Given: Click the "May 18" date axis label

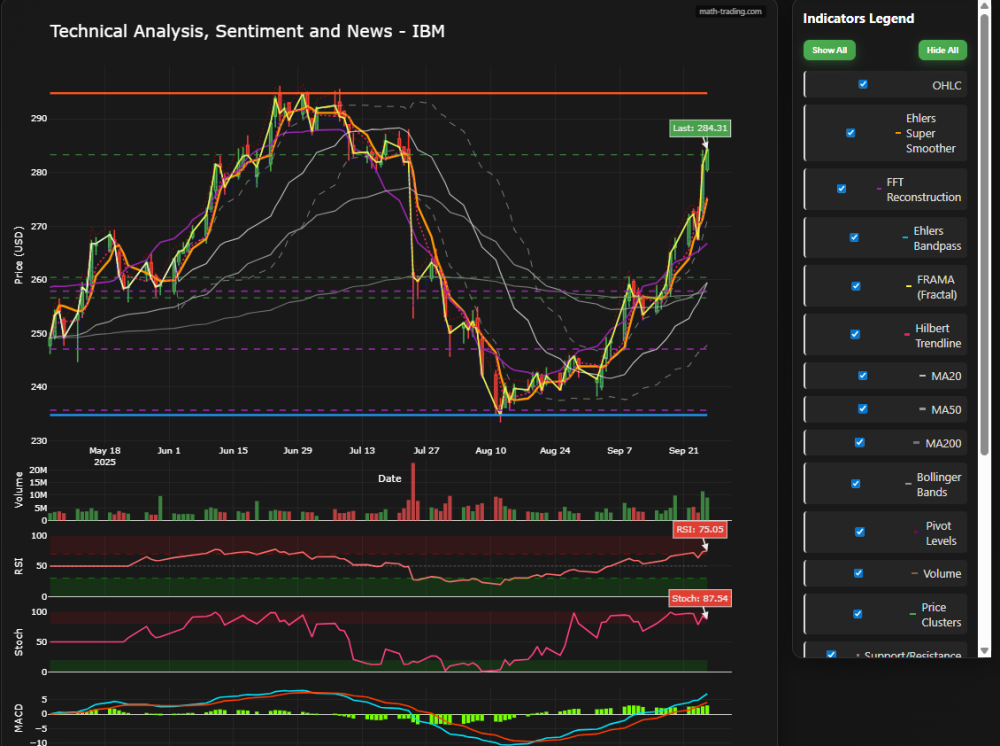Looking at the screenshot, I should (105, 450).
